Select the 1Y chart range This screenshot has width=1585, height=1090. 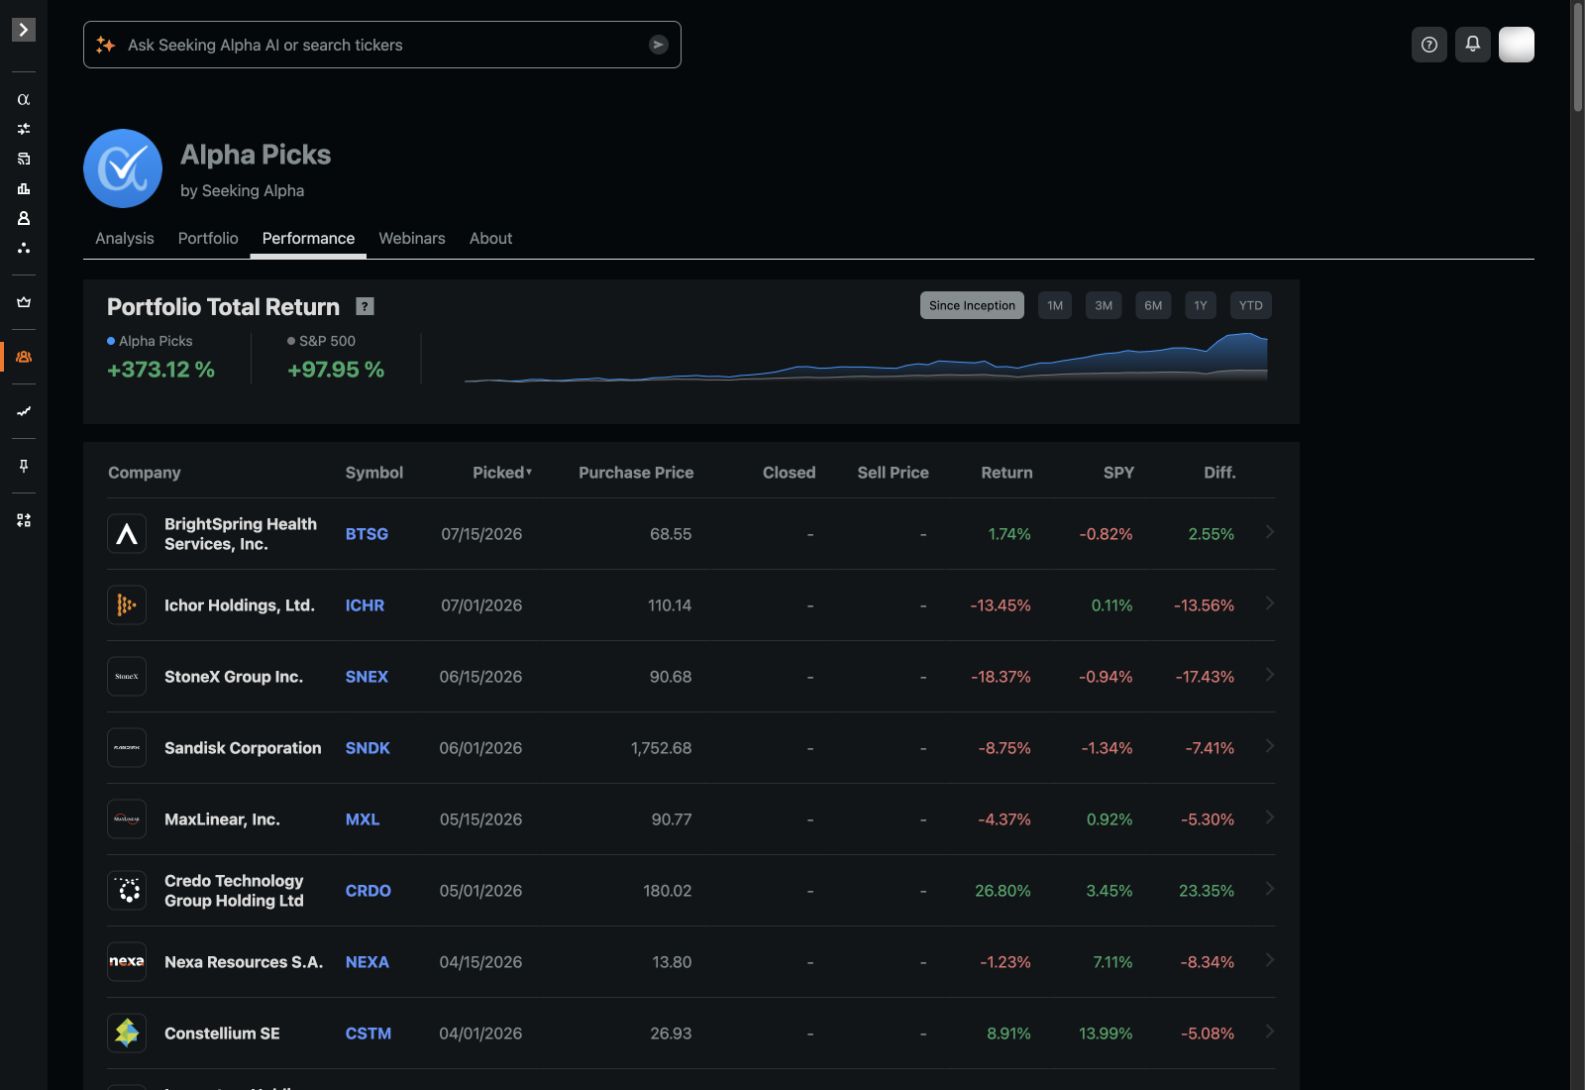(1200, 305)
